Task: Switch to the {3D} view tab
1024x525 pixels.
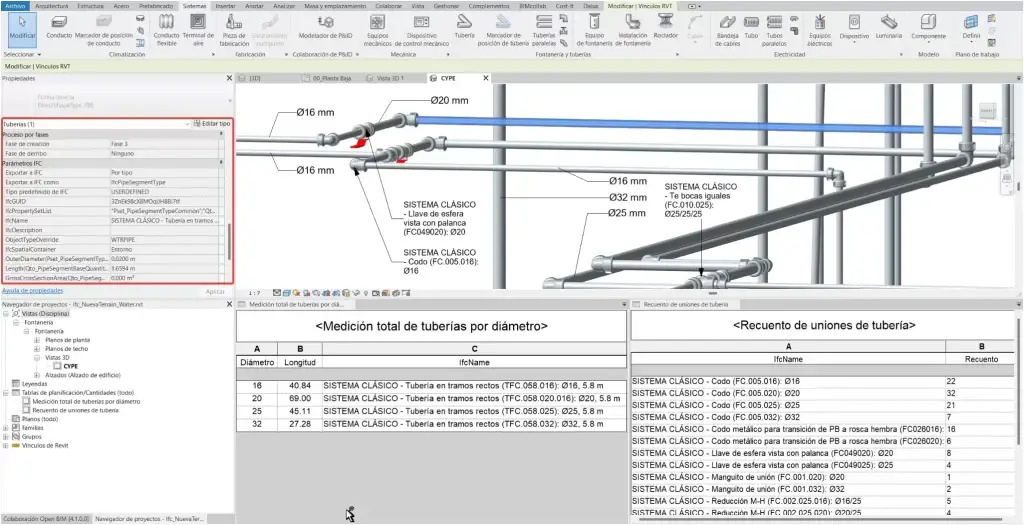Action: coord(255,78)
